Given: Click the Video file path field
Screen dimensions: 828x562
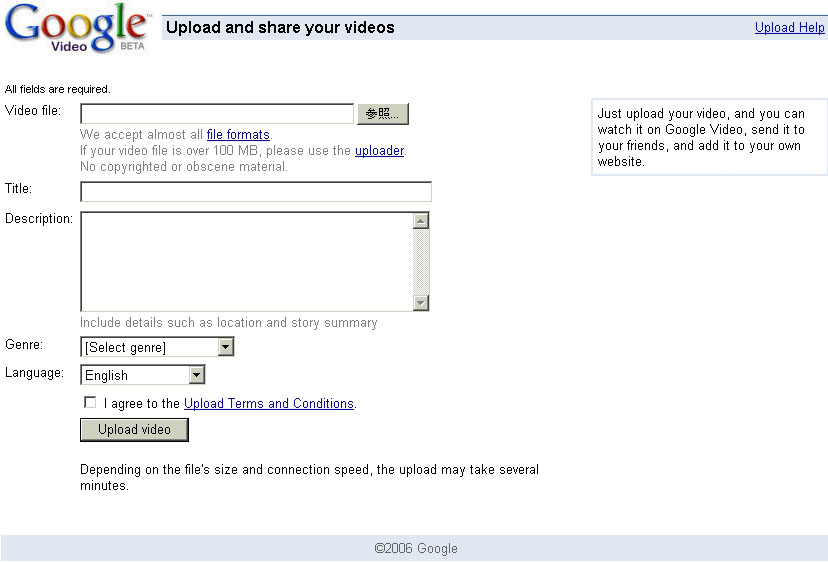Looking at the screenshot, I should pos(217,114).
